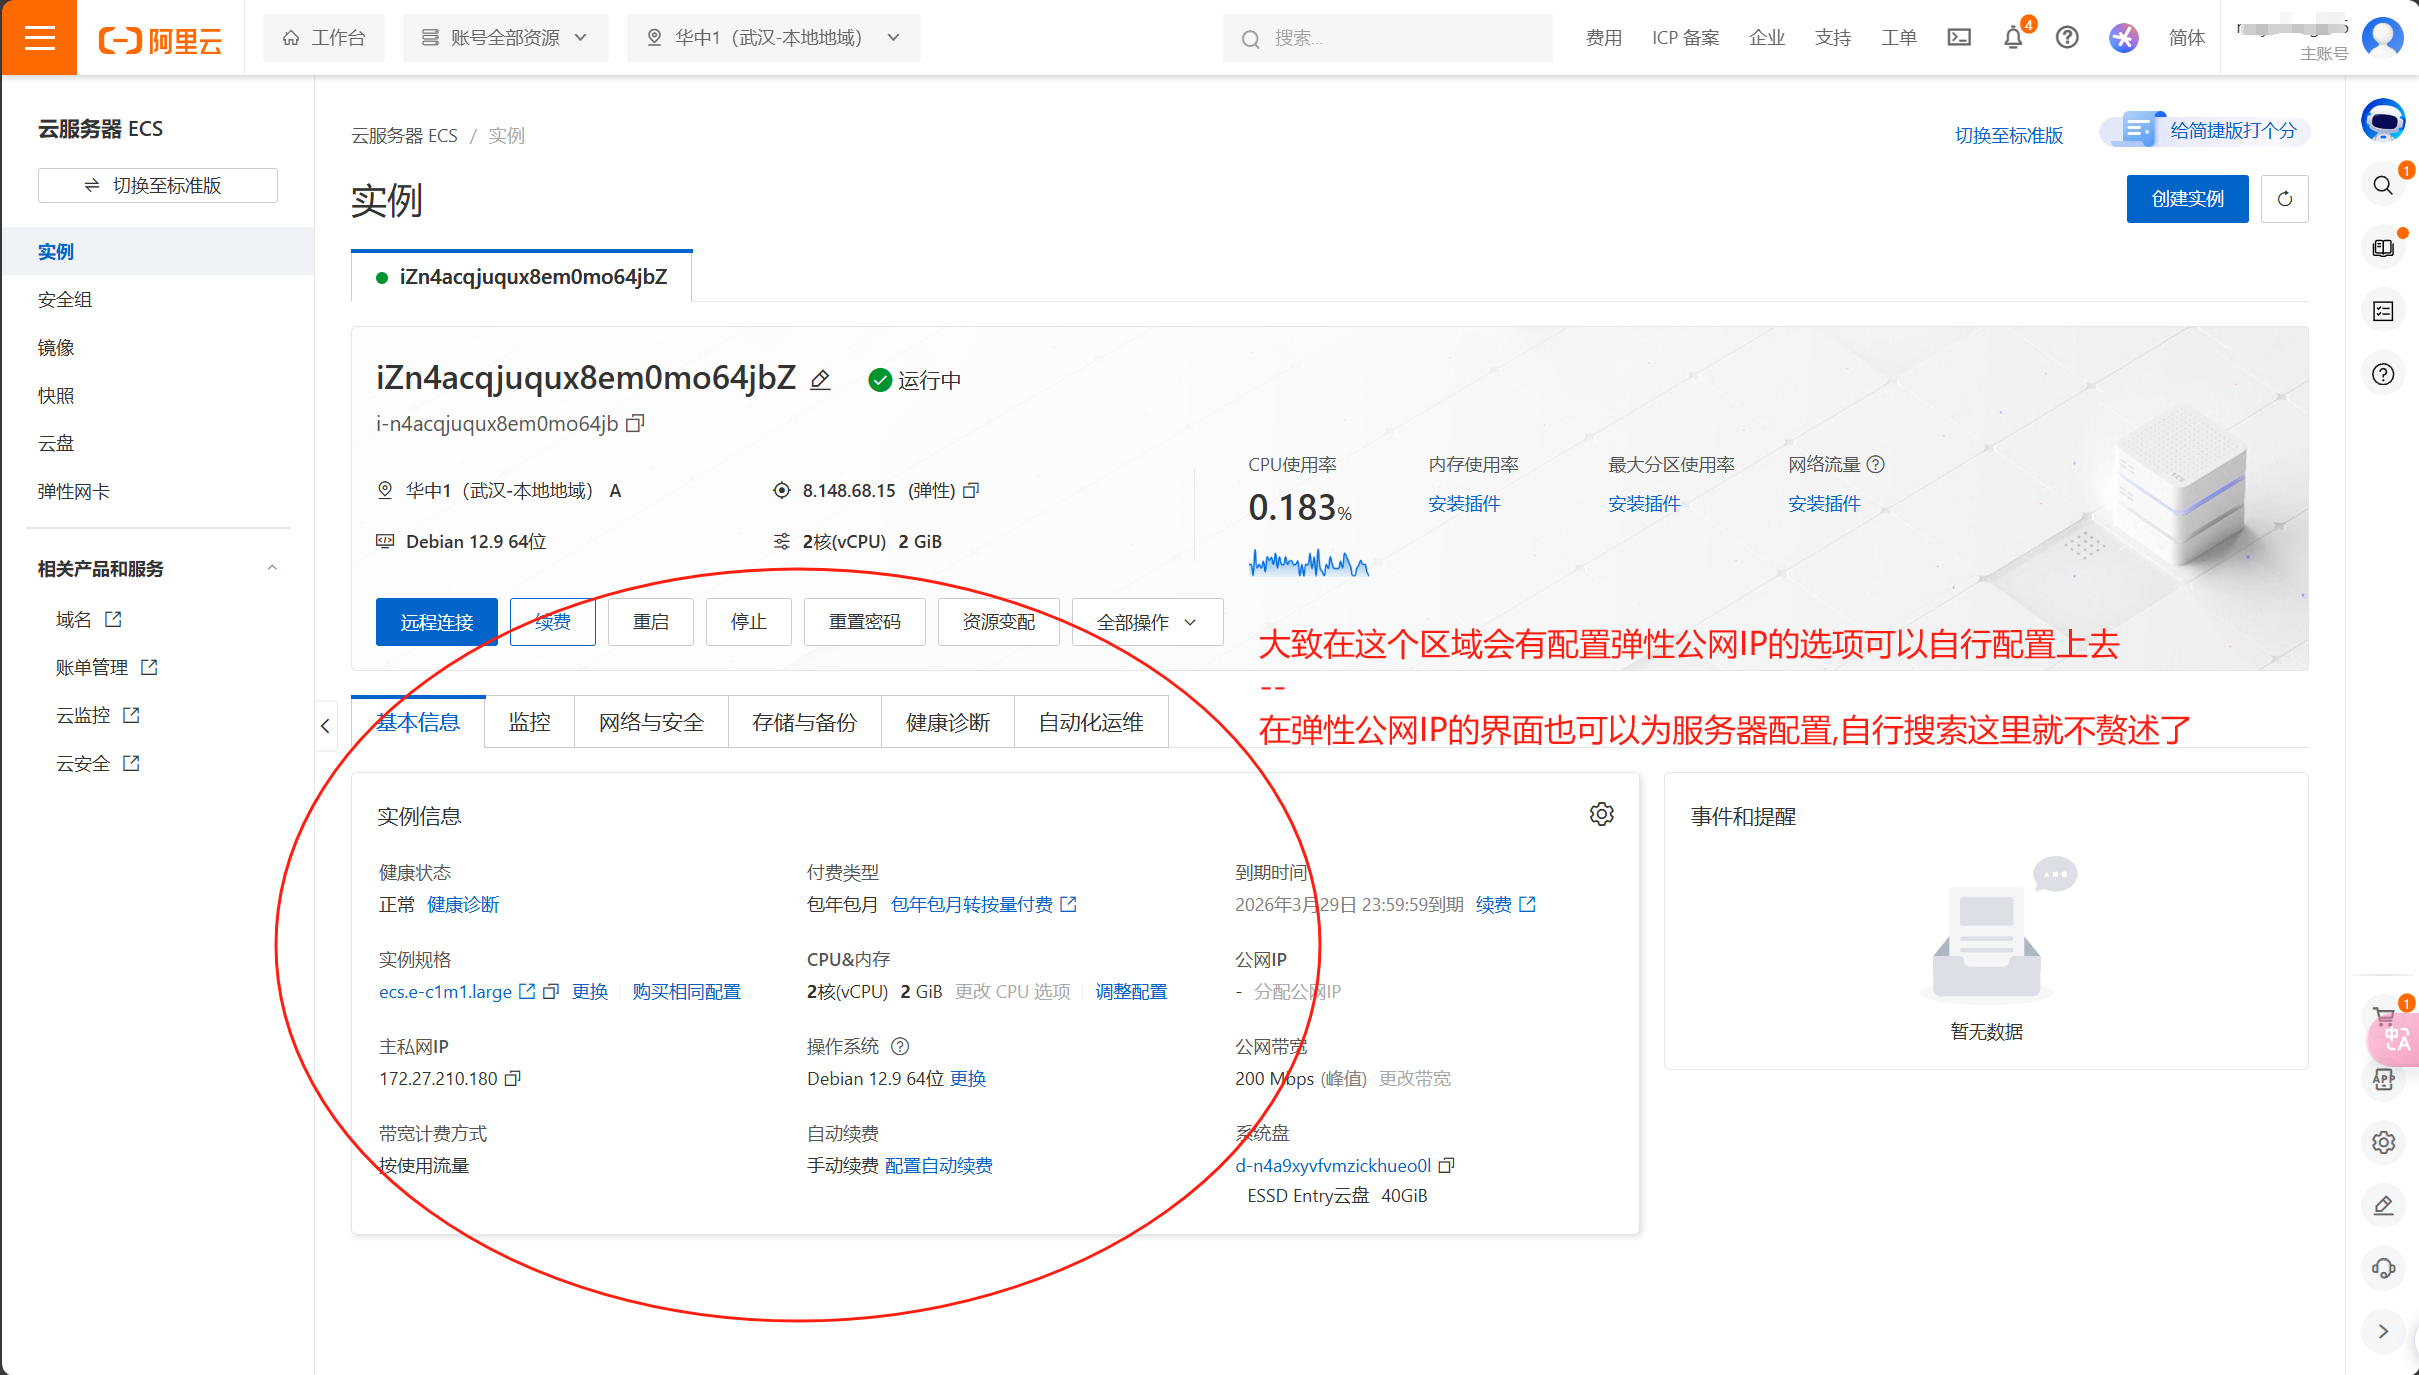The width and height of the screenshot is (2419, 1375).
Task: Click the 资源变配 button
Action: tap(999, 622)
